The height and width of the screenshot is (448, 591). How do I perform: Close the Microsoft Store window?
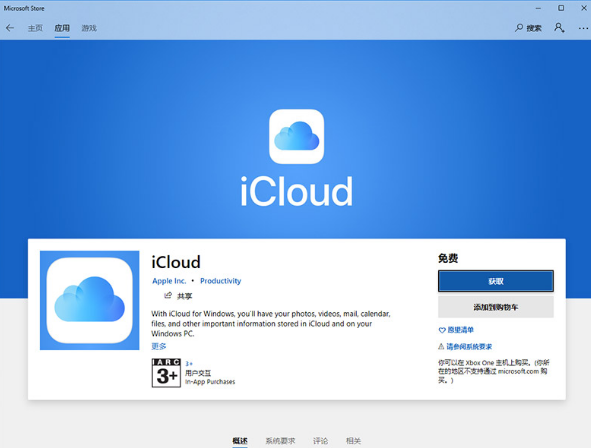pos(584,8)
